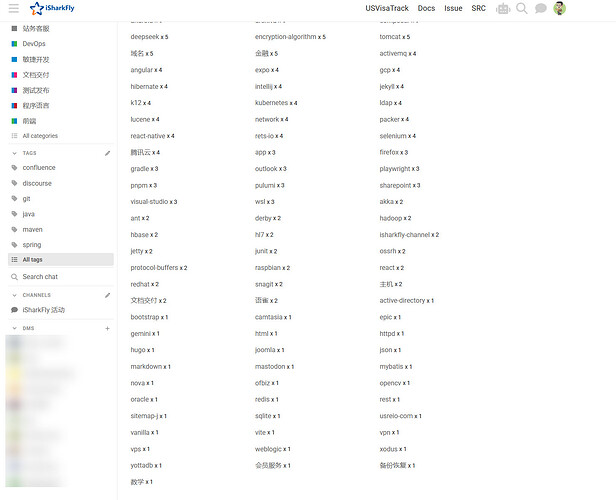
Task: Open the 腾讯云 x 4 tag
Action: coord(145,152)
